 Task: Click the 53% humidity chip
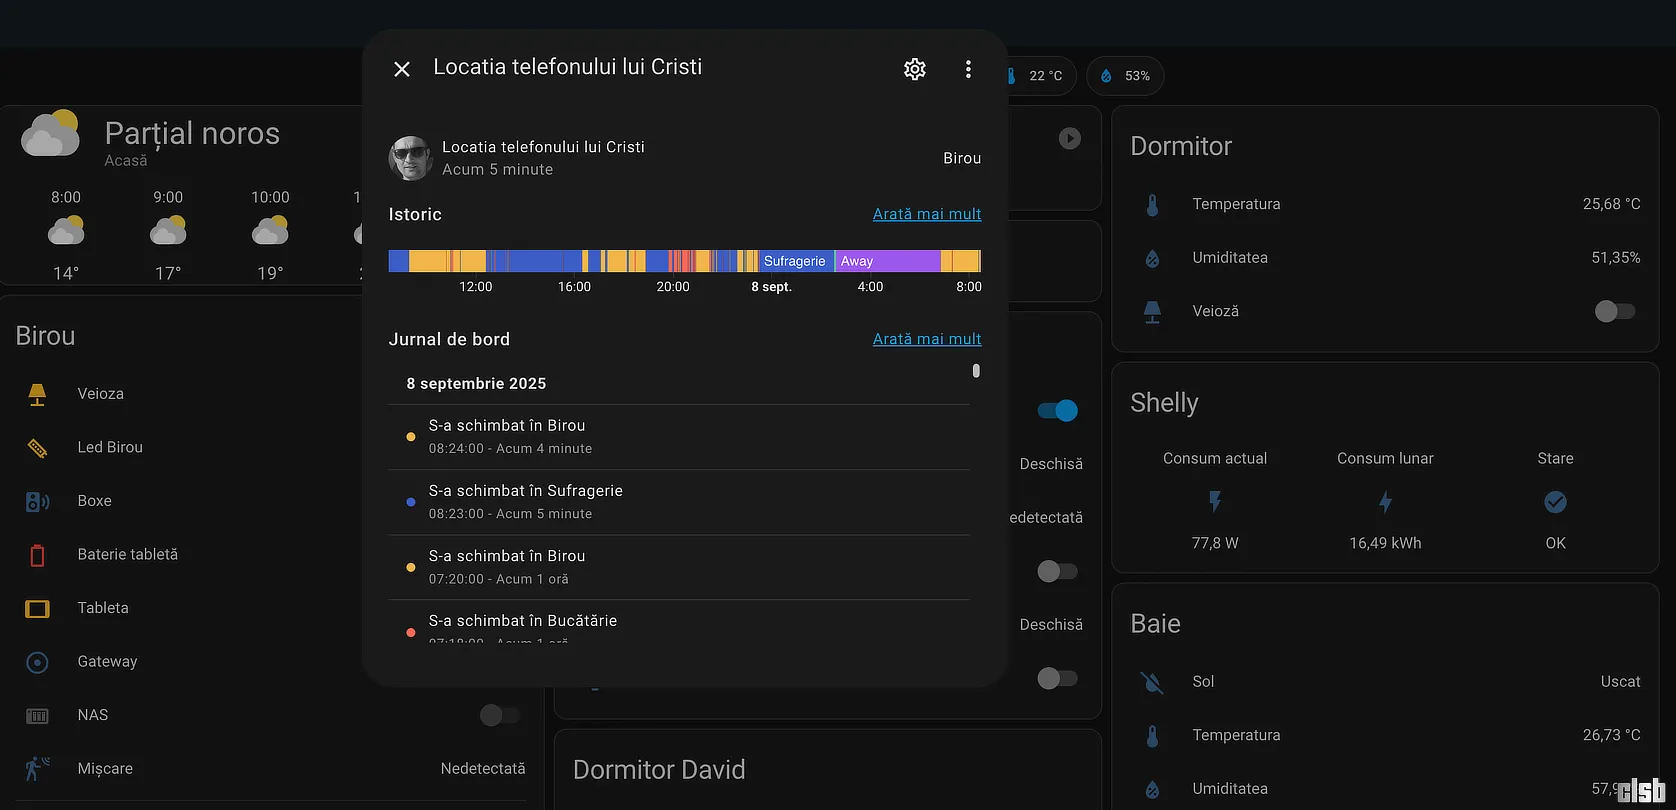(1125, 76)
